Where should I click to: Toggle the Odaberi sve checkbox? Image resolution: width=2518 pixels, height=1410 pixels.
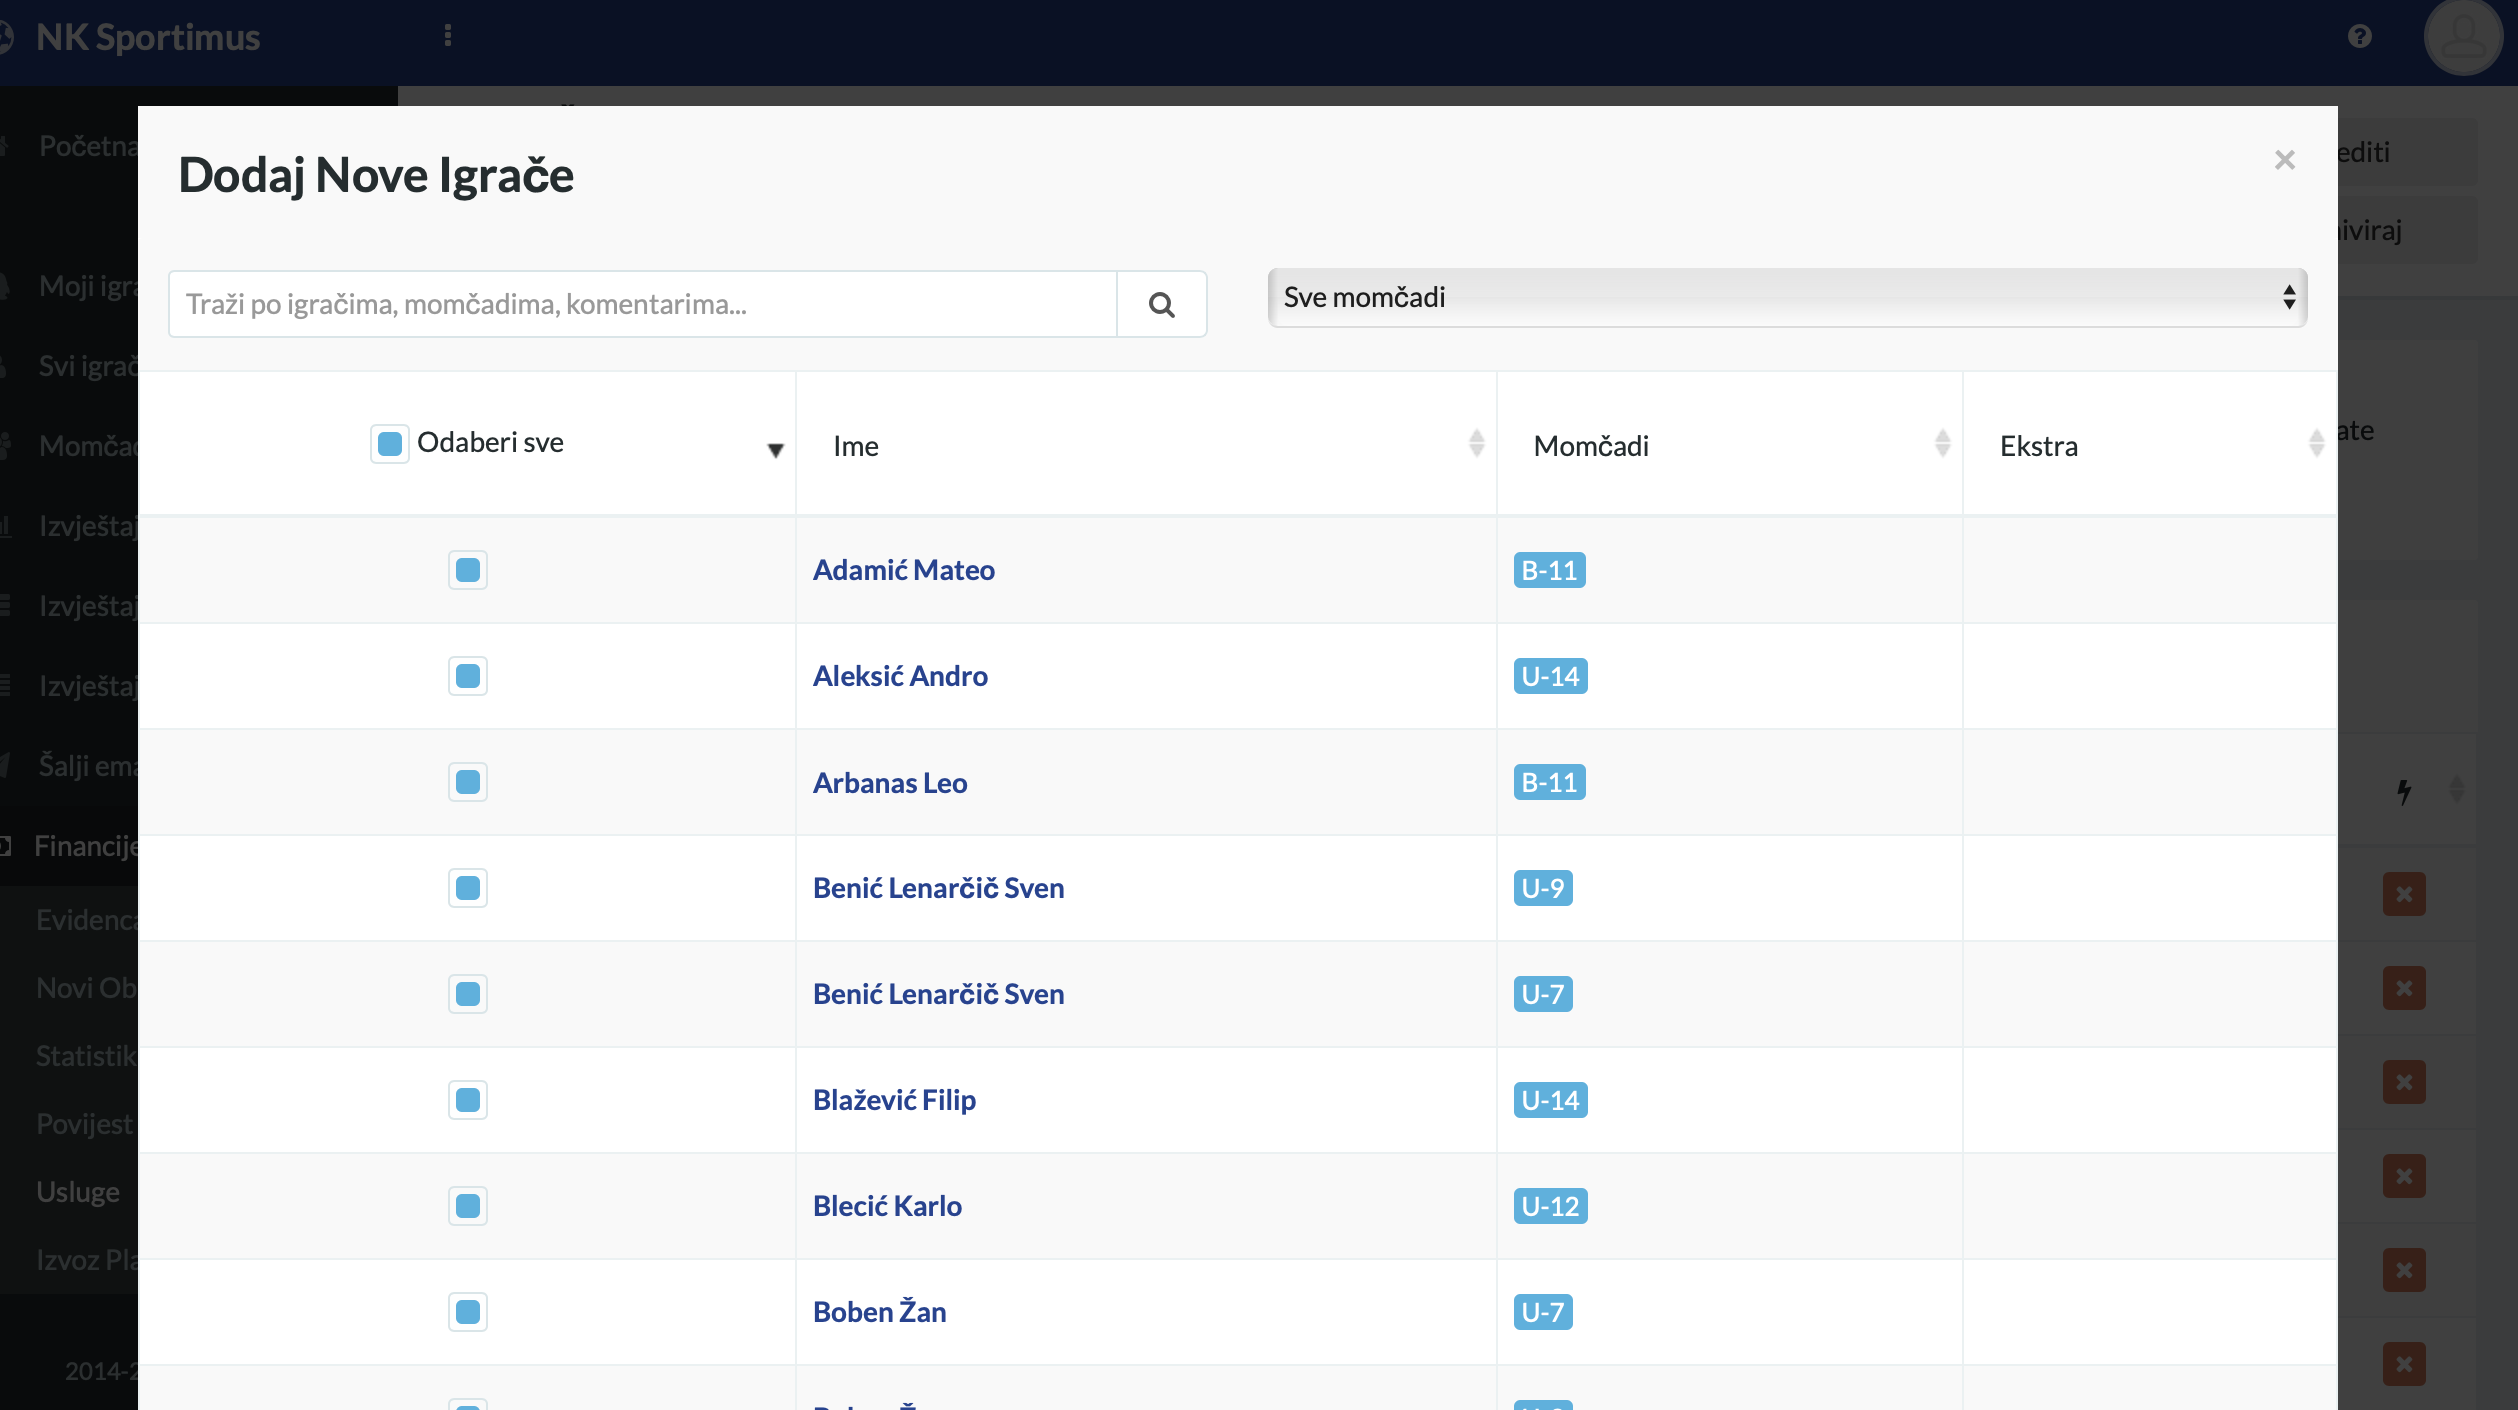(x=390, y=443)
